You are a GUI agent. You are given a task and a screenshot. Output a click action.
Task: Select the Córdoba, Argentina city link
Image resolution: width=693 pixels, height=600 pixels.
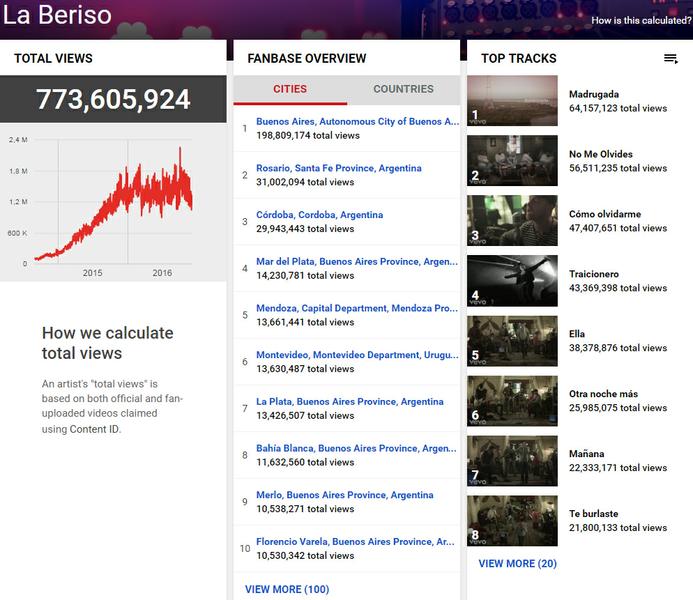319,215
